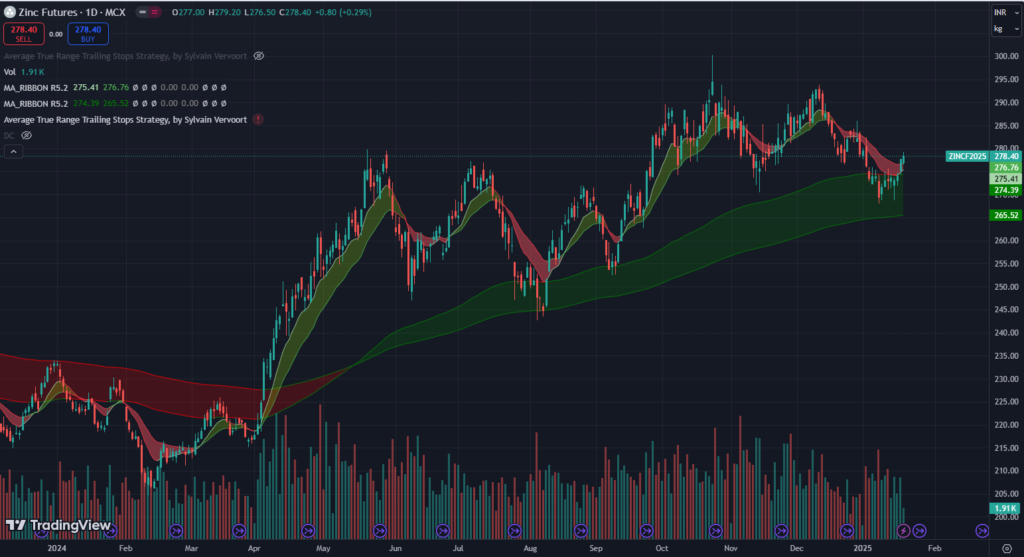Click the rollover marker nearest the Oct label
The width and height of the screenshot is (1024, 557).
[647, 531]
